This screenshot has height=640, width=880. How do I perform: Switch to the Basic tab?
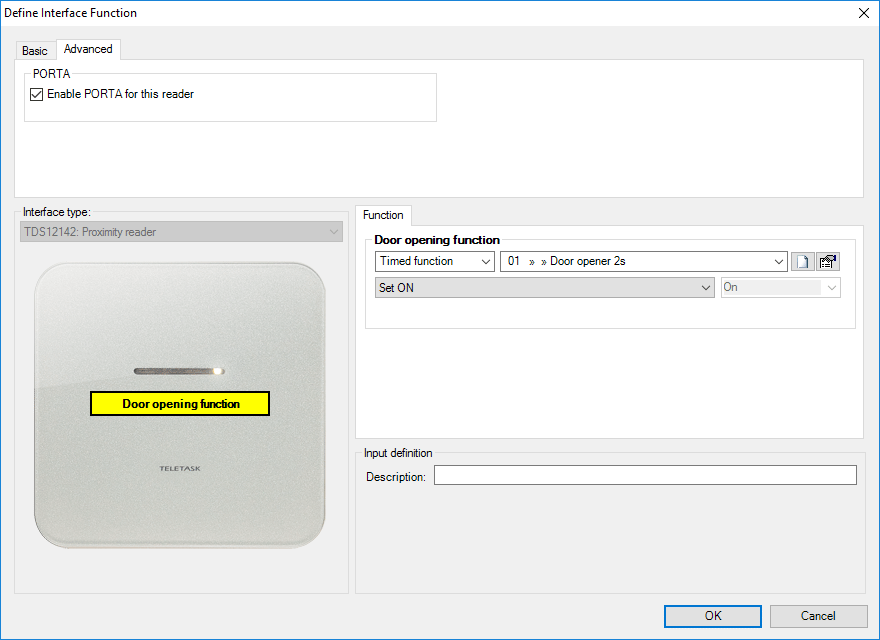click(35, 51)
